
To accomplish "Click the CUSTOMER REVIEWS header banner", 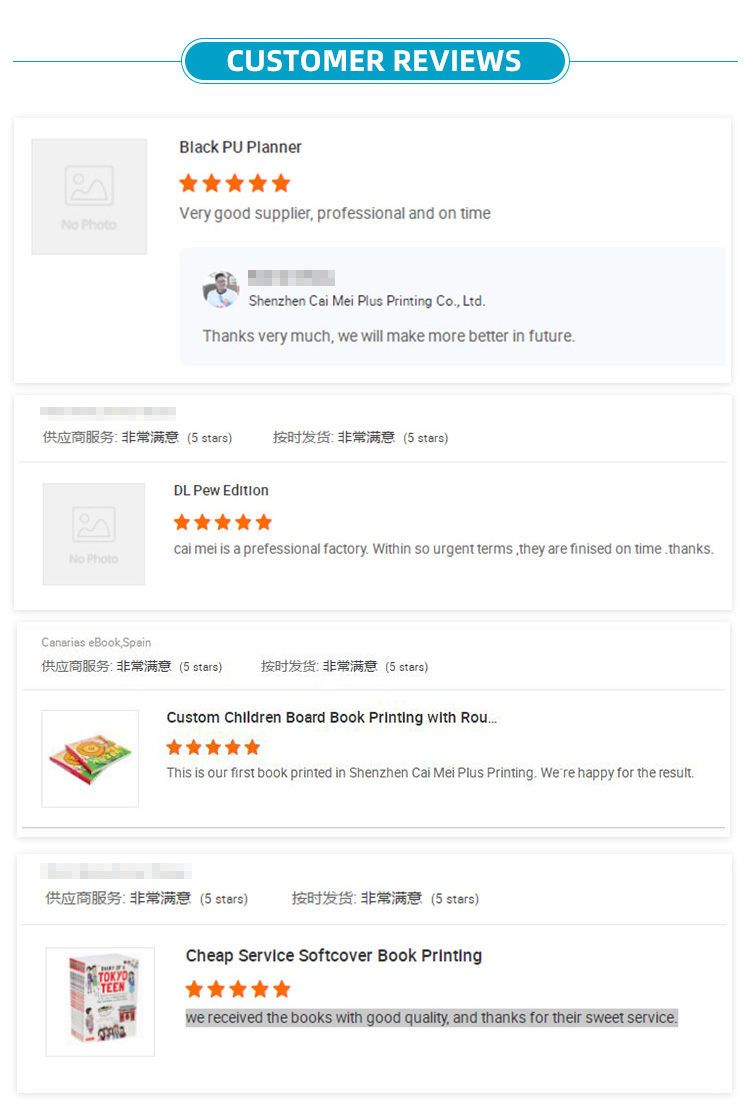I will click(x=375, y=61).
